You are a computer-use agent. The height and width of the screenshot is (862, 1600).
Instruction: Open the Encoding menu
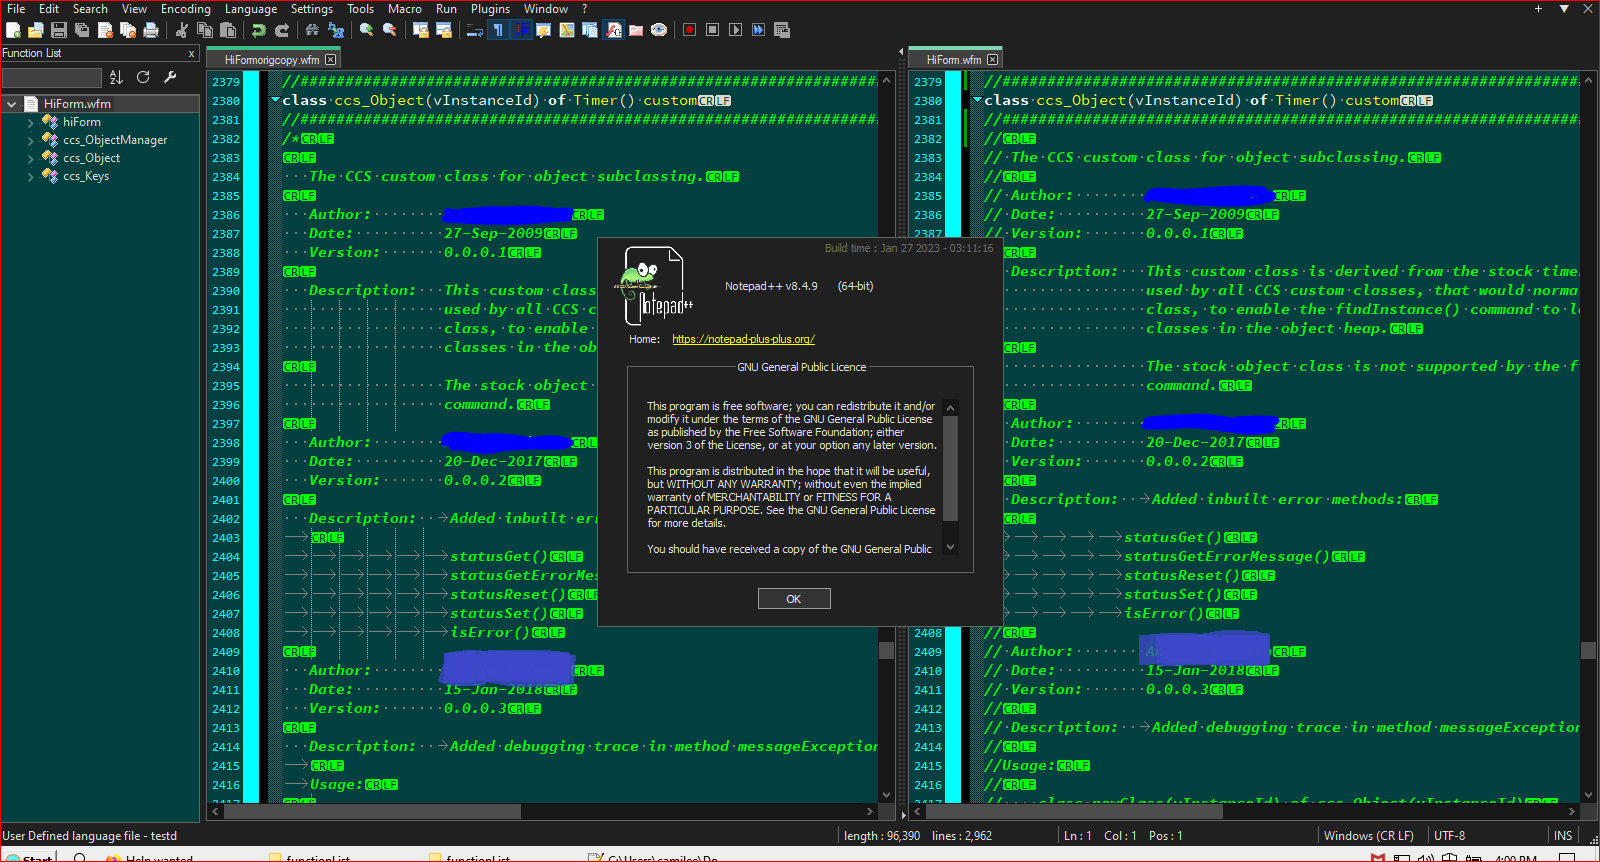[186, 9]
